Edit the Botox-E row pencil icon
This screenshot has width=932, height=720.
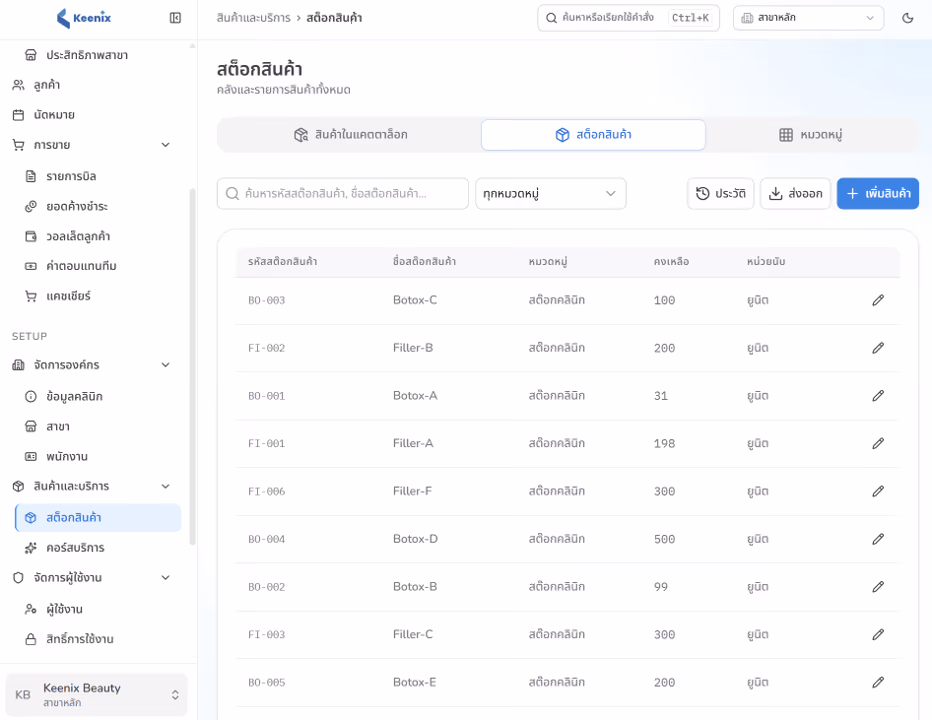pyautogui.click(x=878, y=682)
